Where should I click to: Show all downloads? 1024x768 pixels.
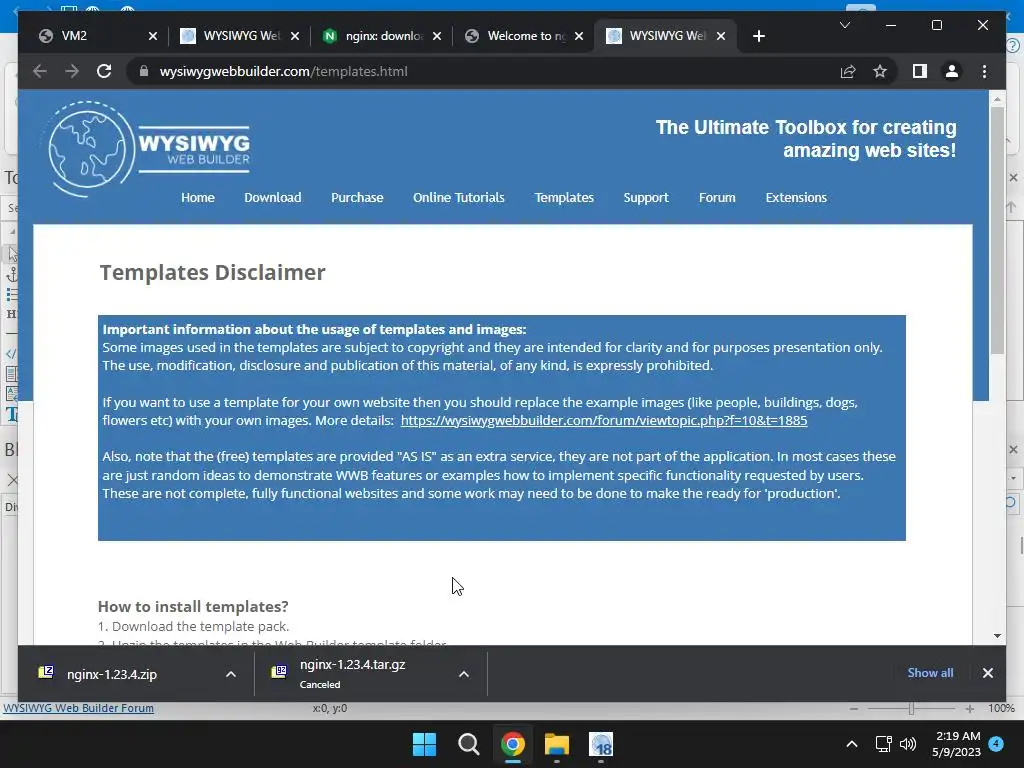(x=930, y=673)
